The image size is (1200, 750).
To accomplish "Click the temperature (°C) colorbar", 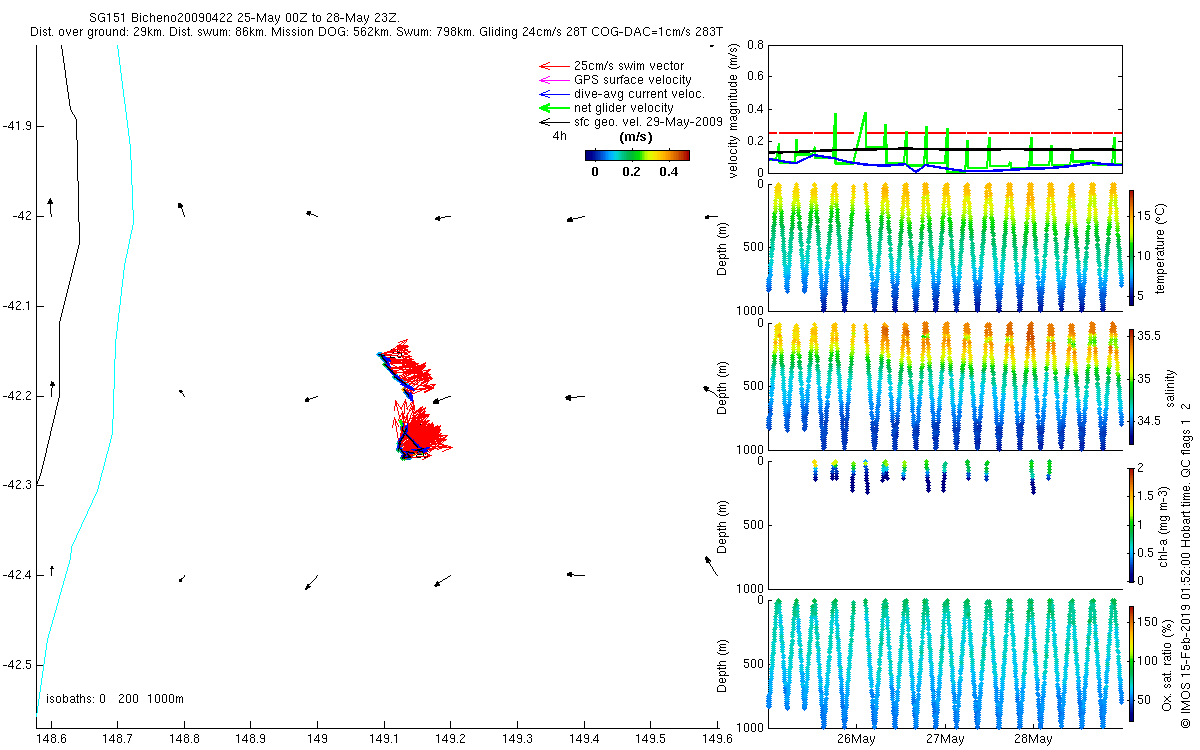I will 1131,247.
